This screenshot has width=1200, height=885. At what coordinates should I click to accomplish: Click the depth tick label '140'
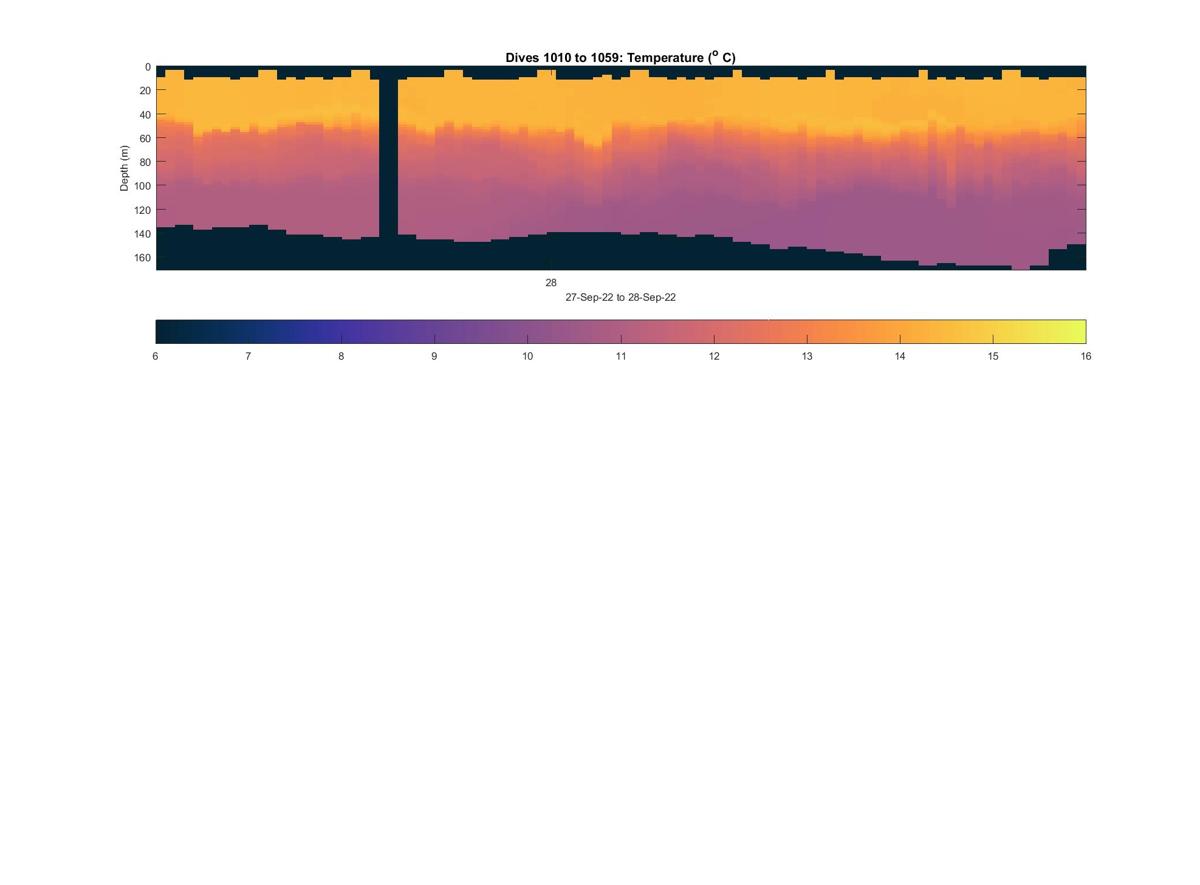coord(142,235)
